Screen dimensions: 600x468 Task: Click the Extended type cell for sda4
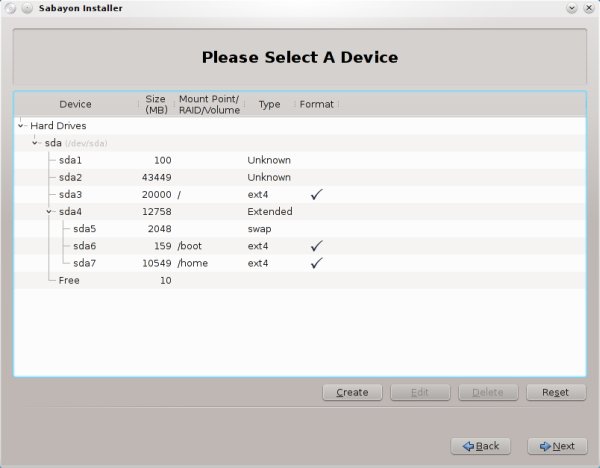point(270,211)
